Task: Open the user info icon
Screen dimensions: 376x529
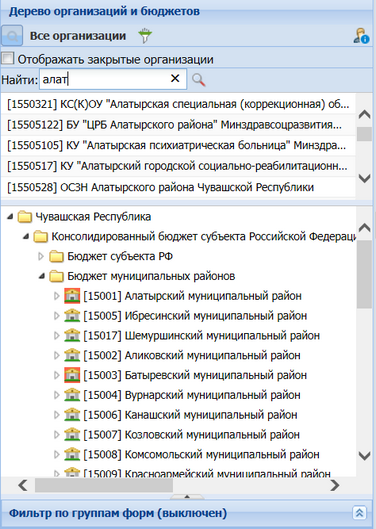Action: click(361, 36)
